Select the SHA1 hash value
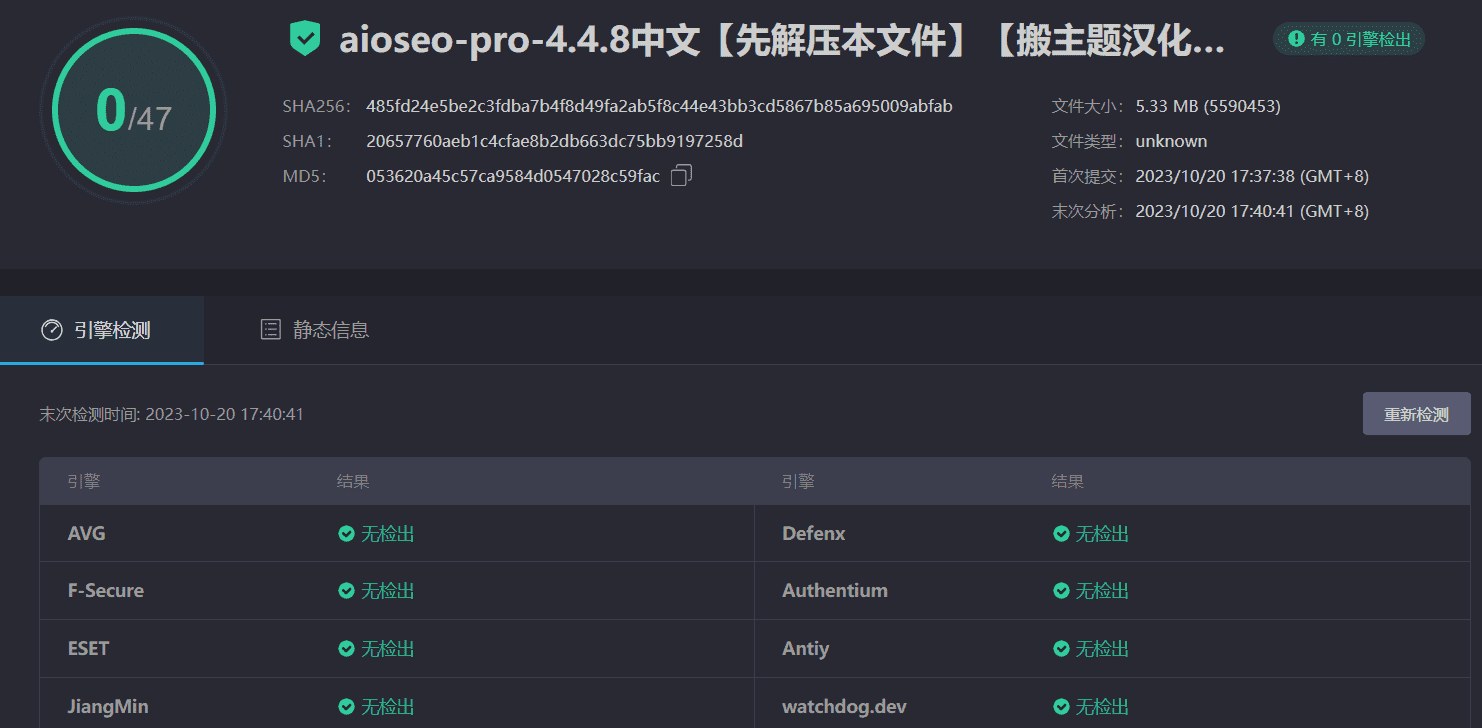This screenshot has width=1482, height=728. click(554, 141)
